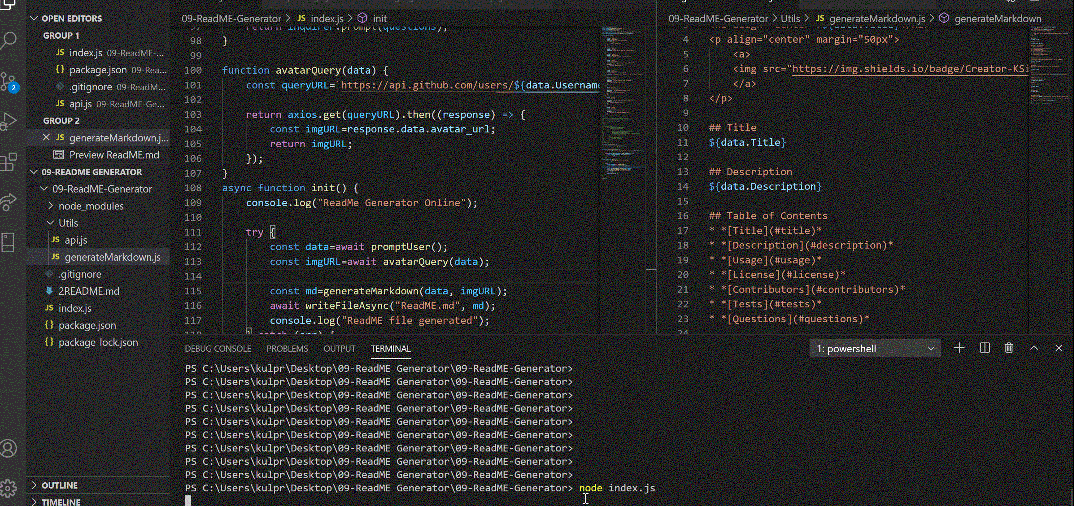Split the terminal pane
Image resolution: width=1074 pixels, height=506 pixels.
(x=985, y=348)
